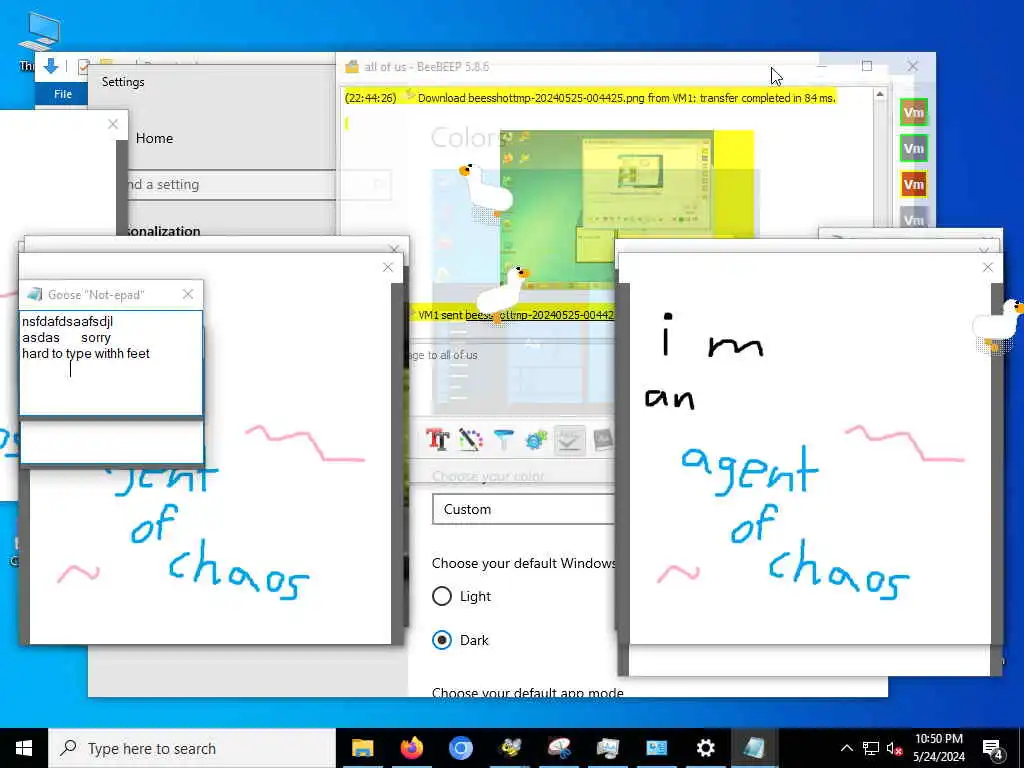
Task: Click the BeeBEEP window title icon
Action: [352, 67]
